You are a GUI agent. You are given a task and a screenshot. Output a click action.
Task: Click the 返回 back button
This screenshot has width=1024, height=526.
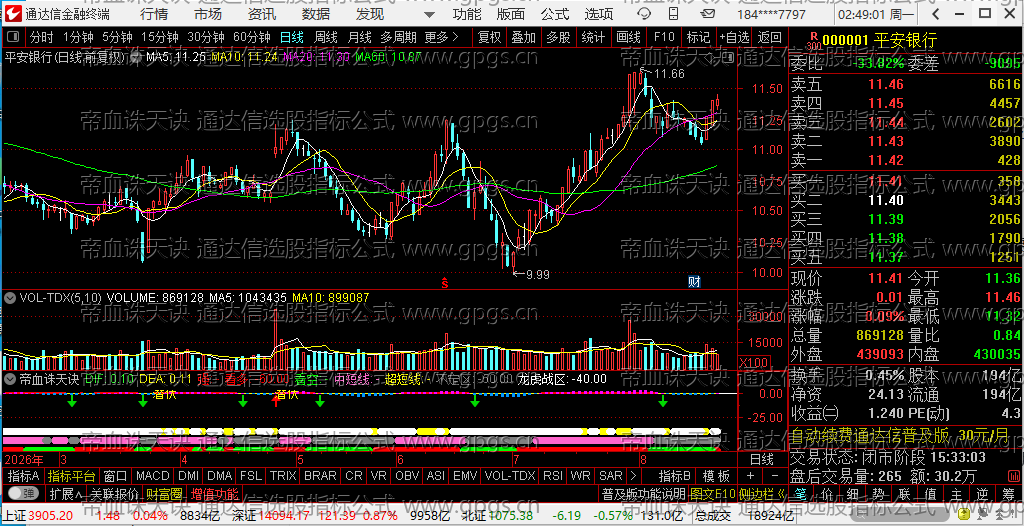pos(770,37)
